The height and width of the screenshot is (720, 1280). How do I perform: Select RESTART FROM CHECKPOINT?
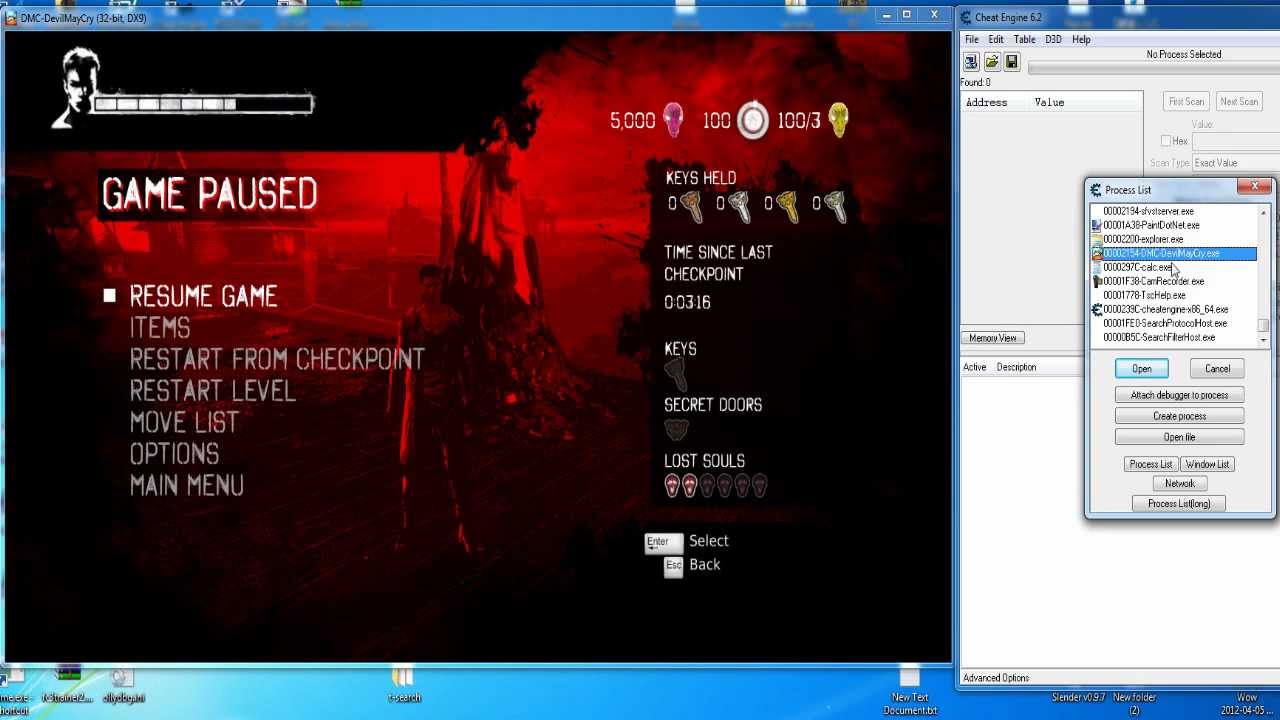[277, 359]
